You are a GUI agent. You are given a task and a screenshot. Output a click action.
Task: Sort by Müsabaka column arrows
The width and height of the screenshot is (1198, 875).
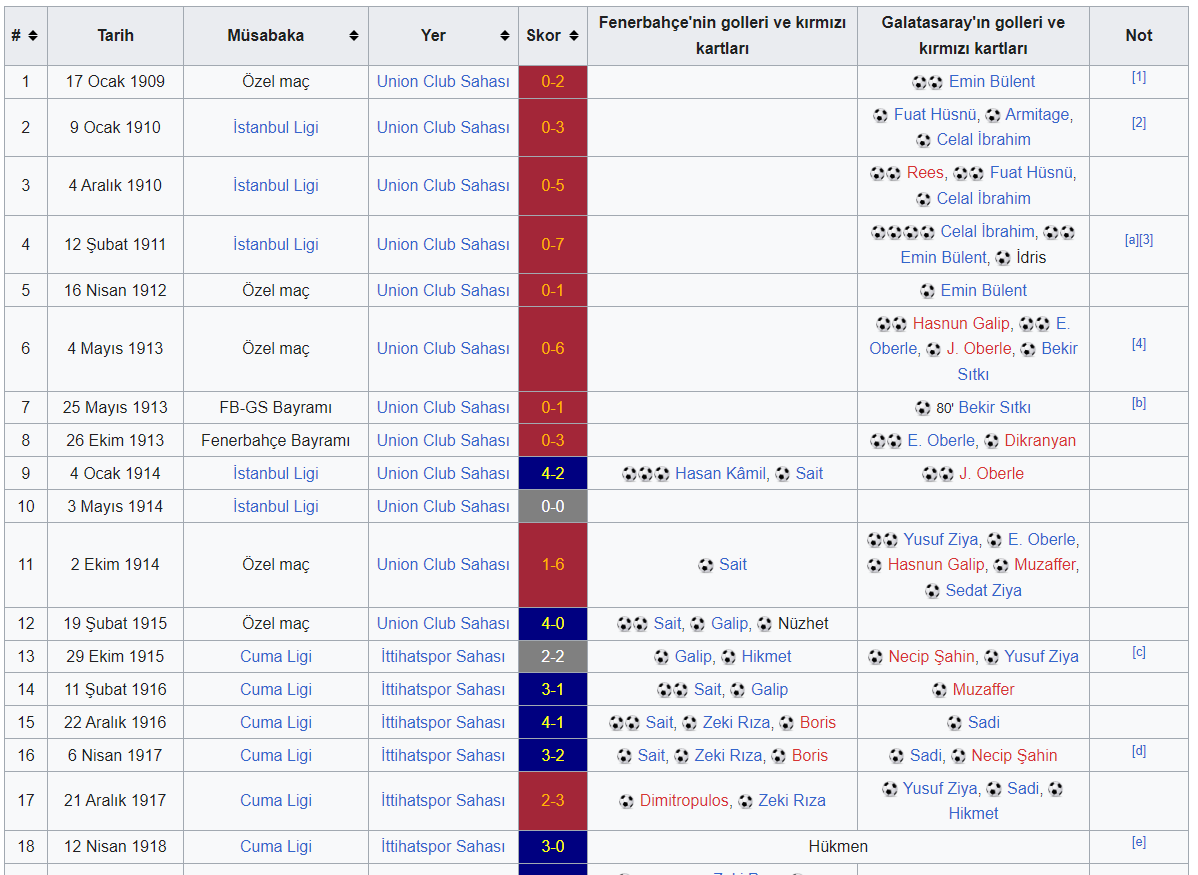tap(354, 36)
